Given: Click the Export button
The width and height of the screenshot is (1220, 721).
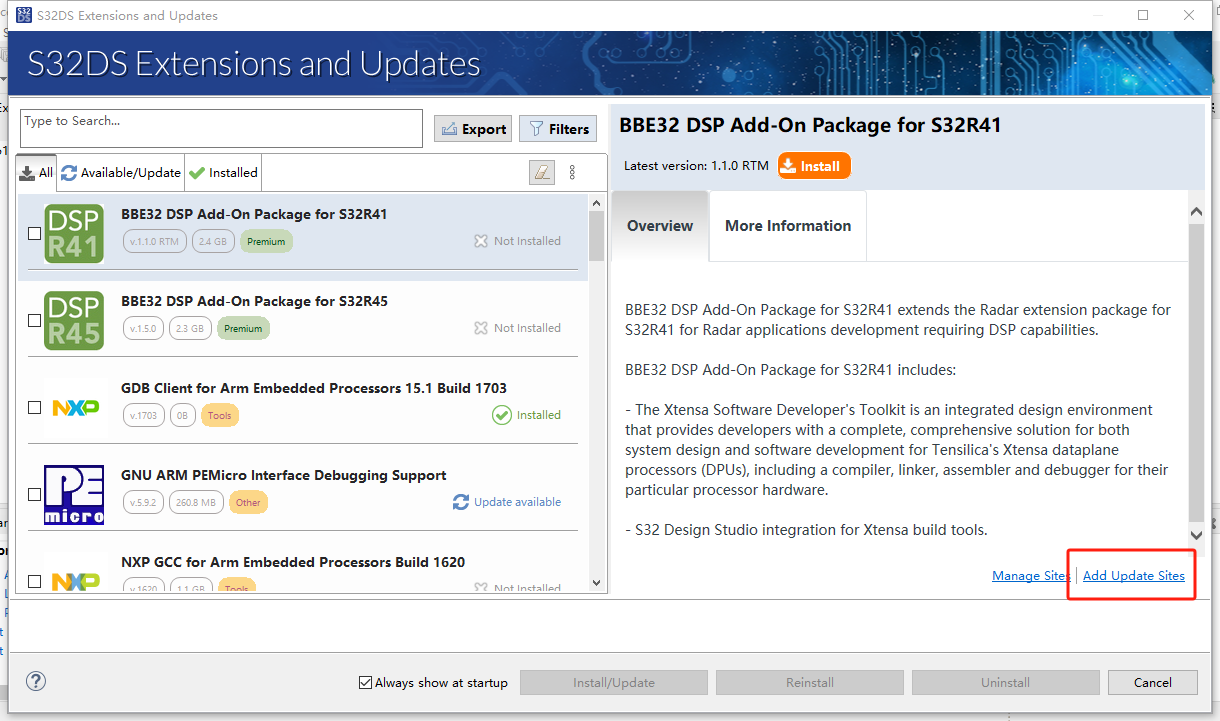Looking at the screenshot, I should coord(473,129).
